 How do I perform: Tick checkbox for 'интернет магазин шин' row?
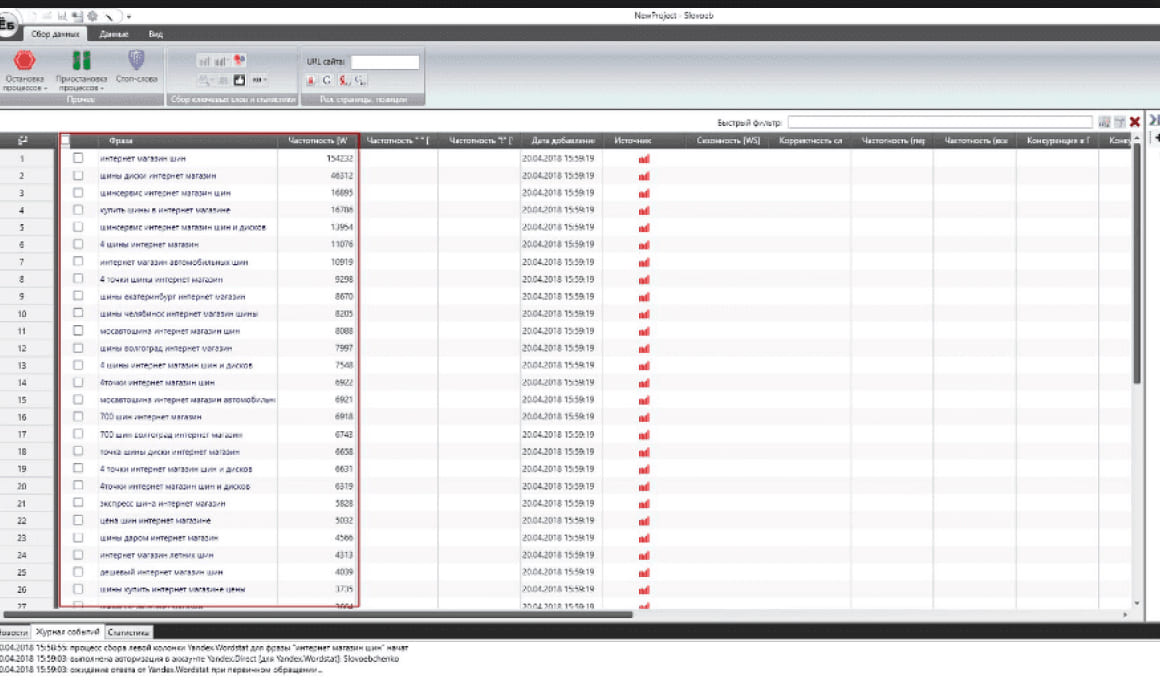tap(78, 158)
